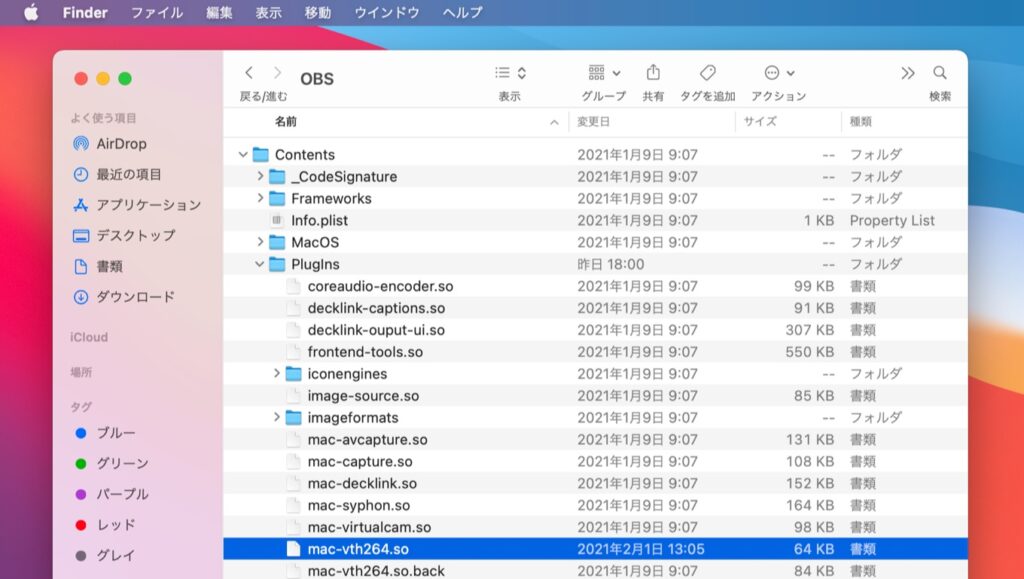Open the share icon in the toolbar
Image resolution: width=1024 pixels, height=579 pixels.
coord(653,72)
